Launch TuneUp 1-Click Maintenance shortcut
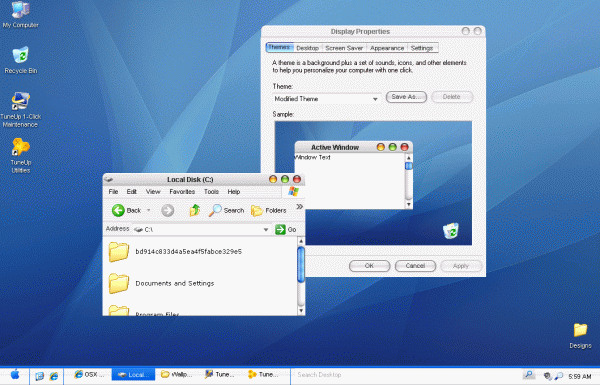Image resolution: width=600 pixels, height=385 pixels. click(x=21, y=110)
